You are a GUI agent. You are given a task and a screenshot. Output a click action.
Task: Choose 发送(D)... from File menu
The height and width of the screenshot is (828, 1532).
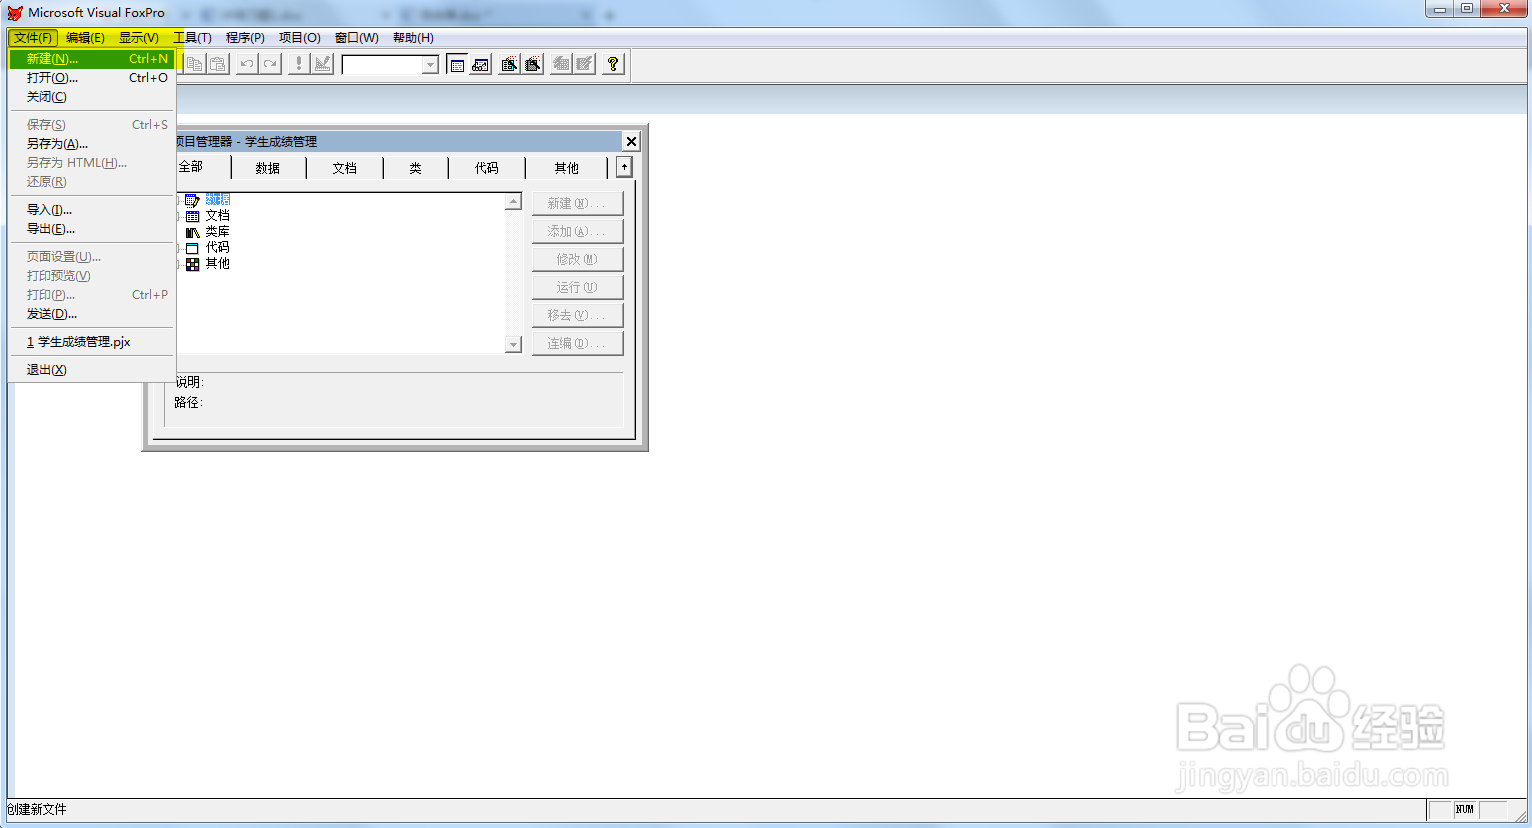click(x=92, y=314)
